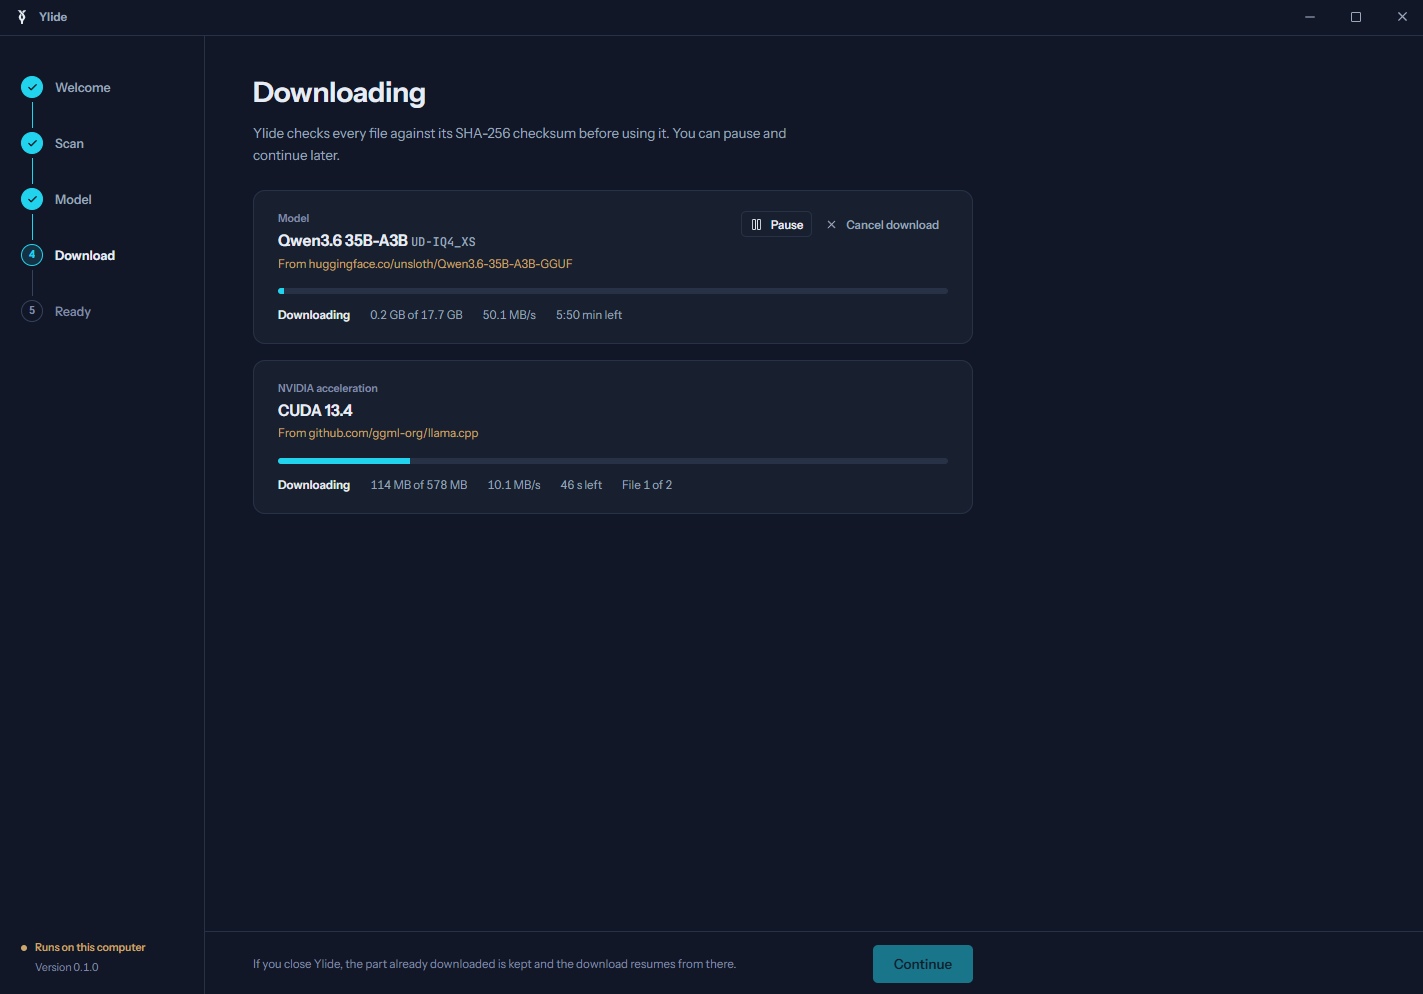Click the Continue button

point(923,964)
